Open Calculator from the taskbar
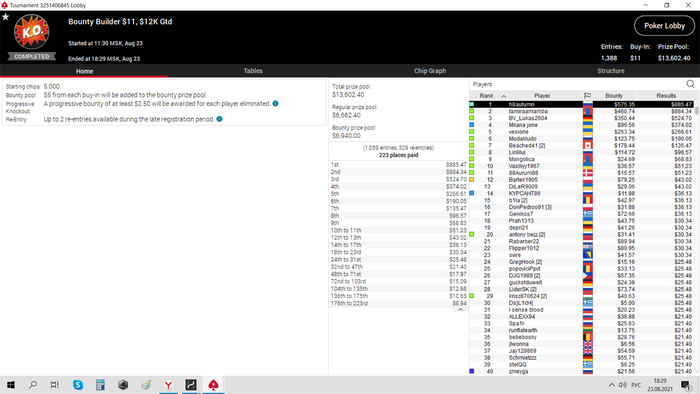700x394 pixels. [x=100, y=385]
